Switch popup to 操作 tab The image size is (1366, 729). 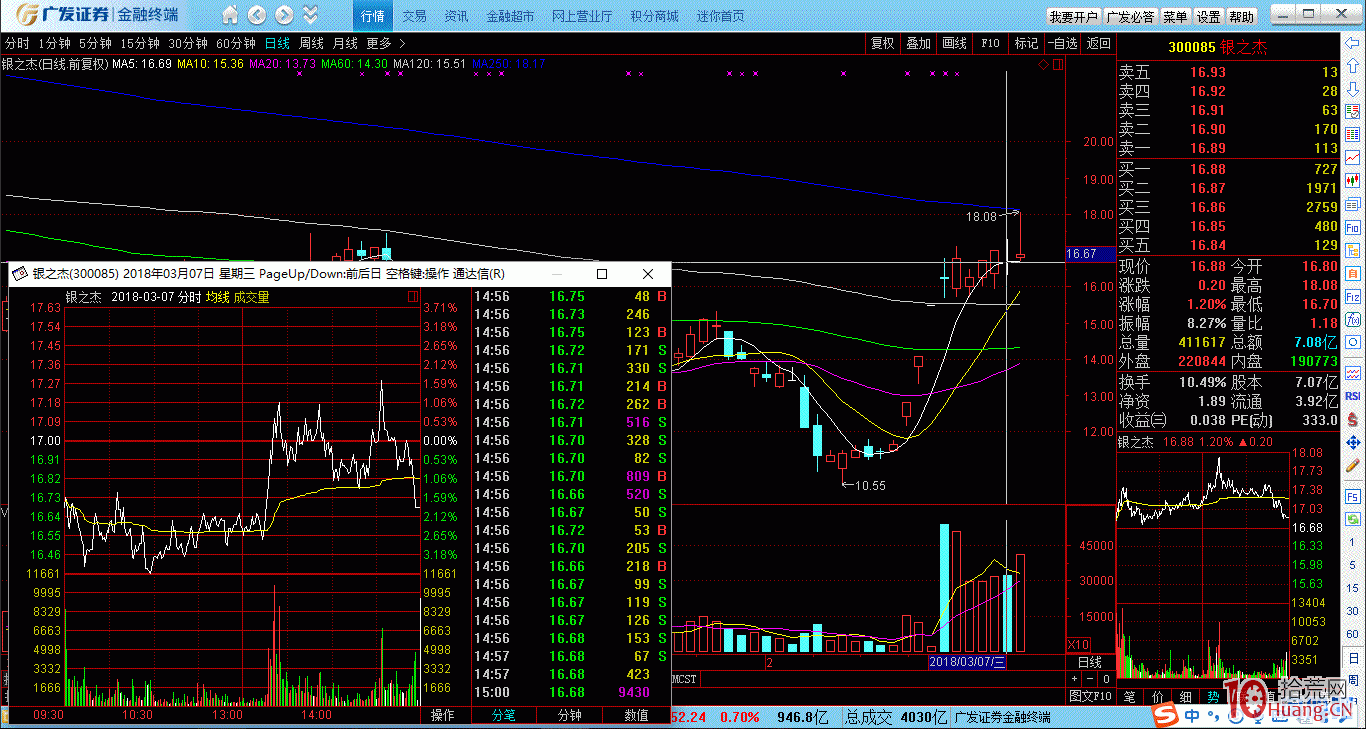pyautogui.click(x=442, y=715)
